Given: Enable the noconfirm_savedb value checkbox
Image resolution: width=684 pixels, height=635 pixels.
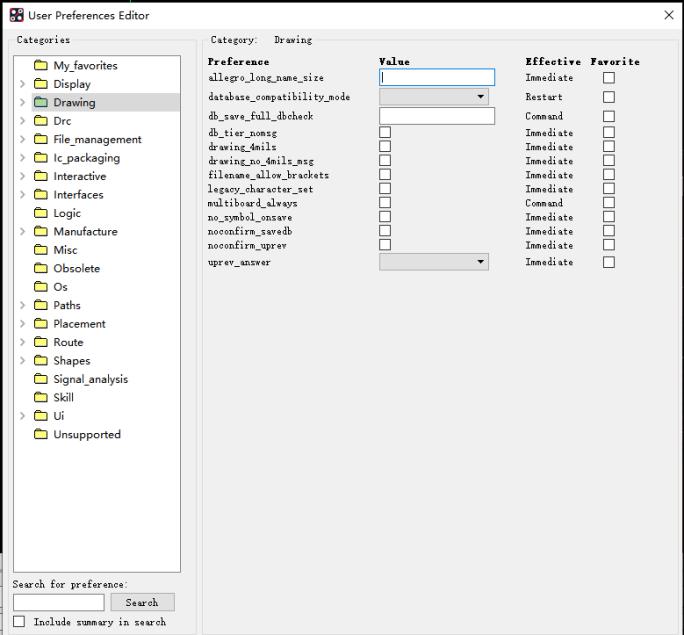Looking at the screenshot, I should click(385, 231).
